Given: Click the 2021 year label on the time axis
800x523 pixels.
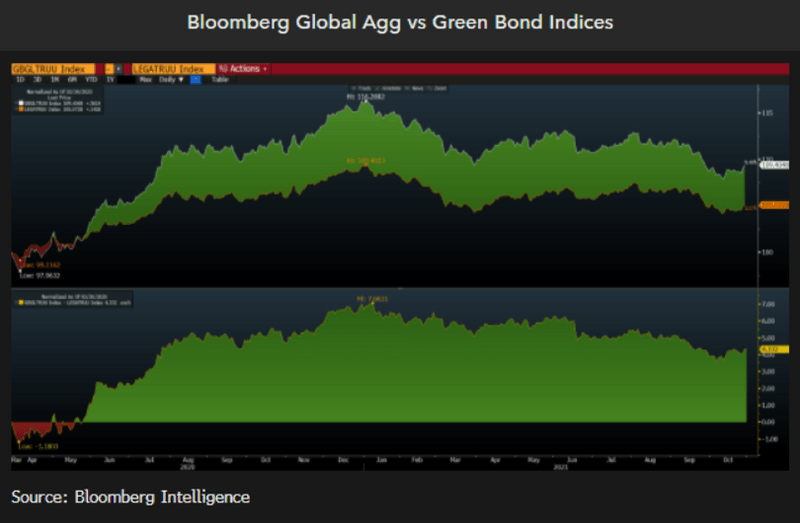Looking at the screenshot, I should coord(561,467).
